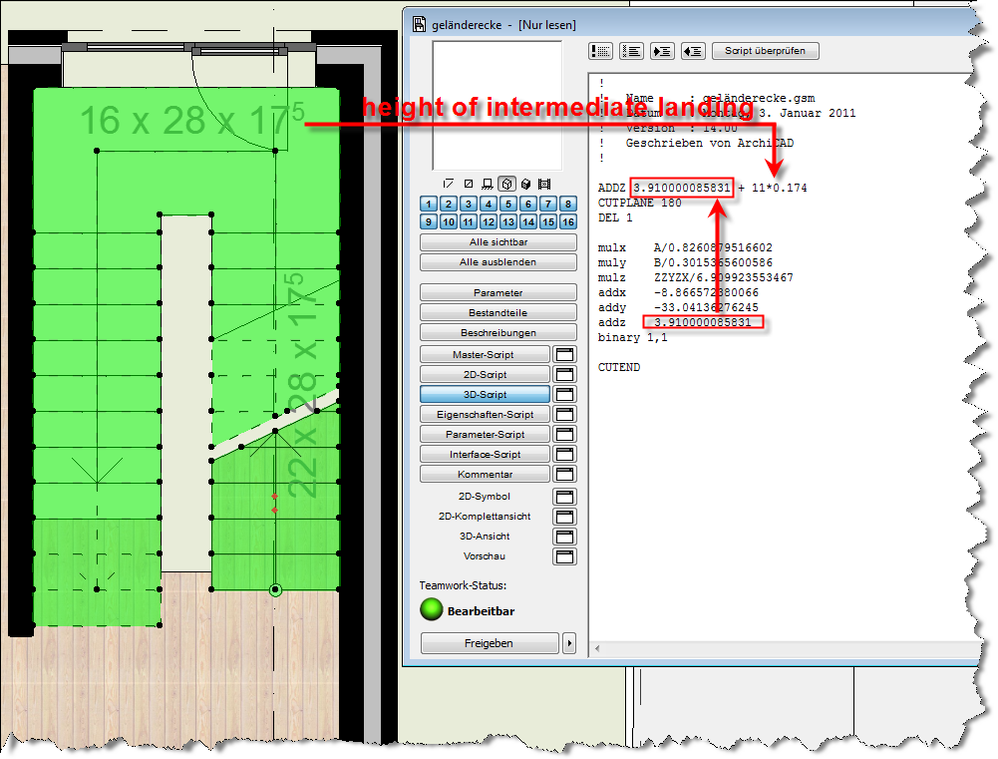The image size is (998, 759).
Task: Toggle fragment number 5
Action: coord(508,204)
